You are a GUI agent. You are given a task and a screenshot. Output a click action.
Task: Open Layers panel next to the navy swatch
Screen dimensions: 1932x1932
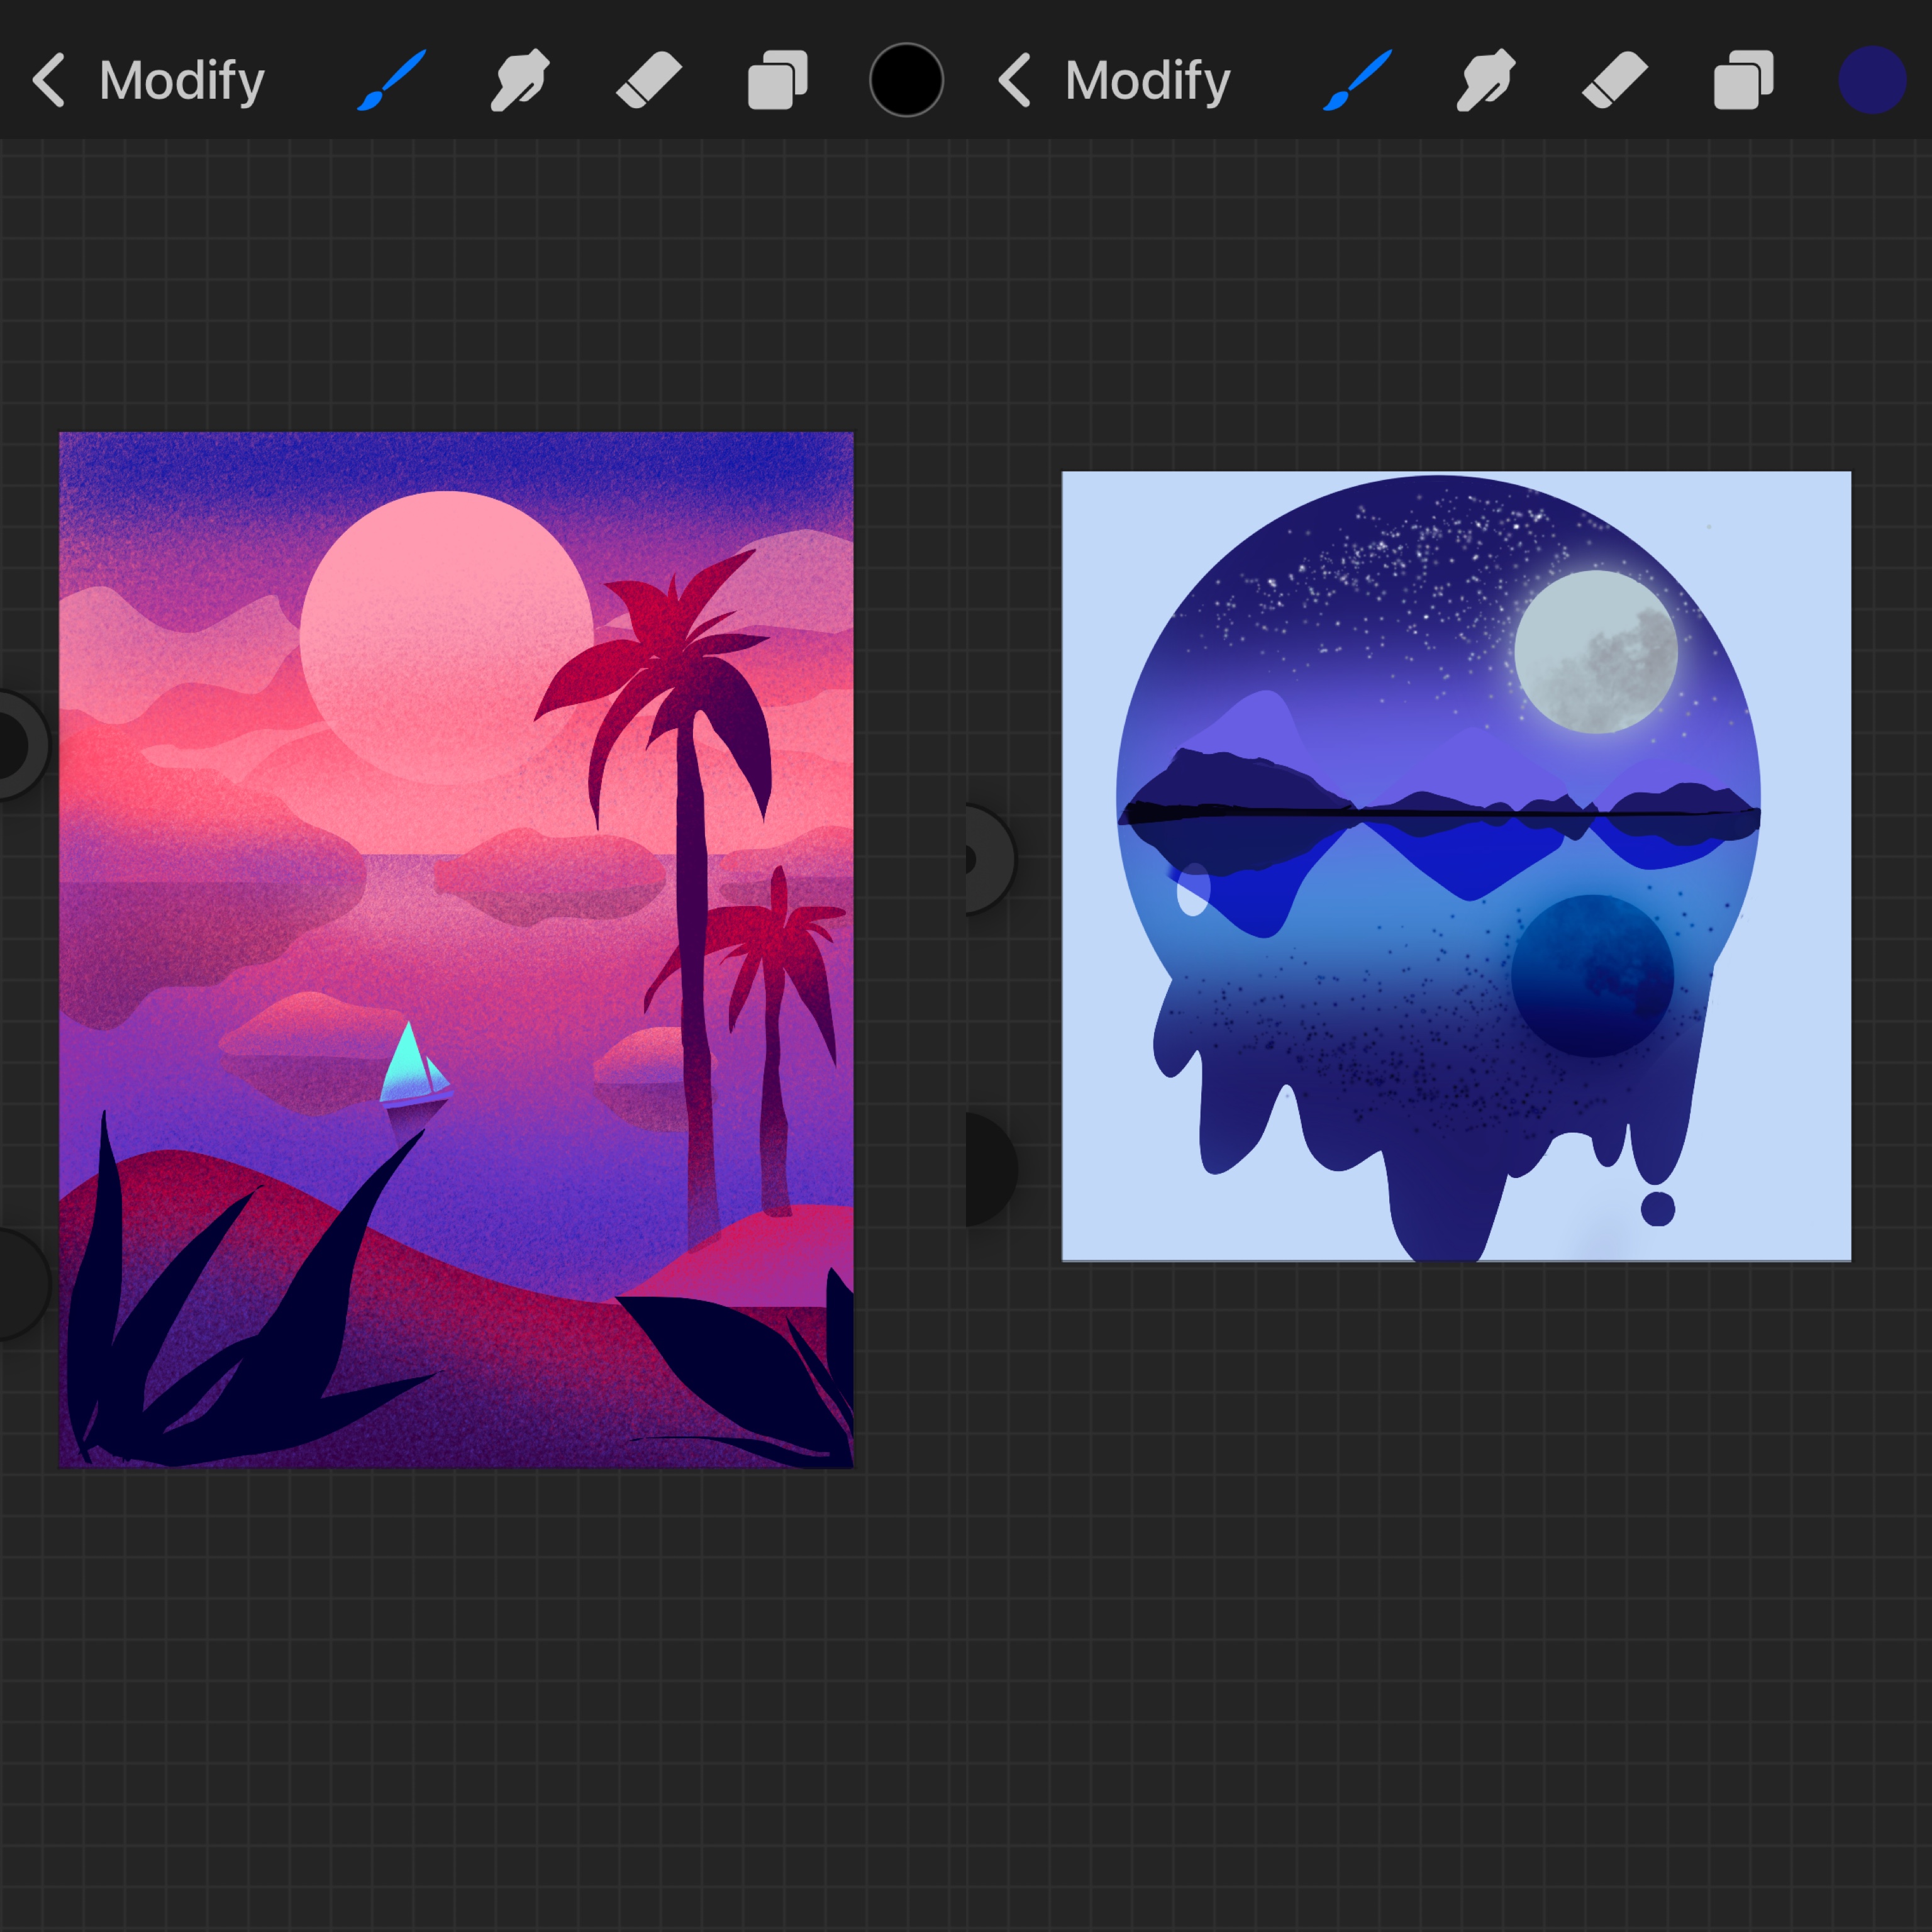click(x=1743, y=80)
